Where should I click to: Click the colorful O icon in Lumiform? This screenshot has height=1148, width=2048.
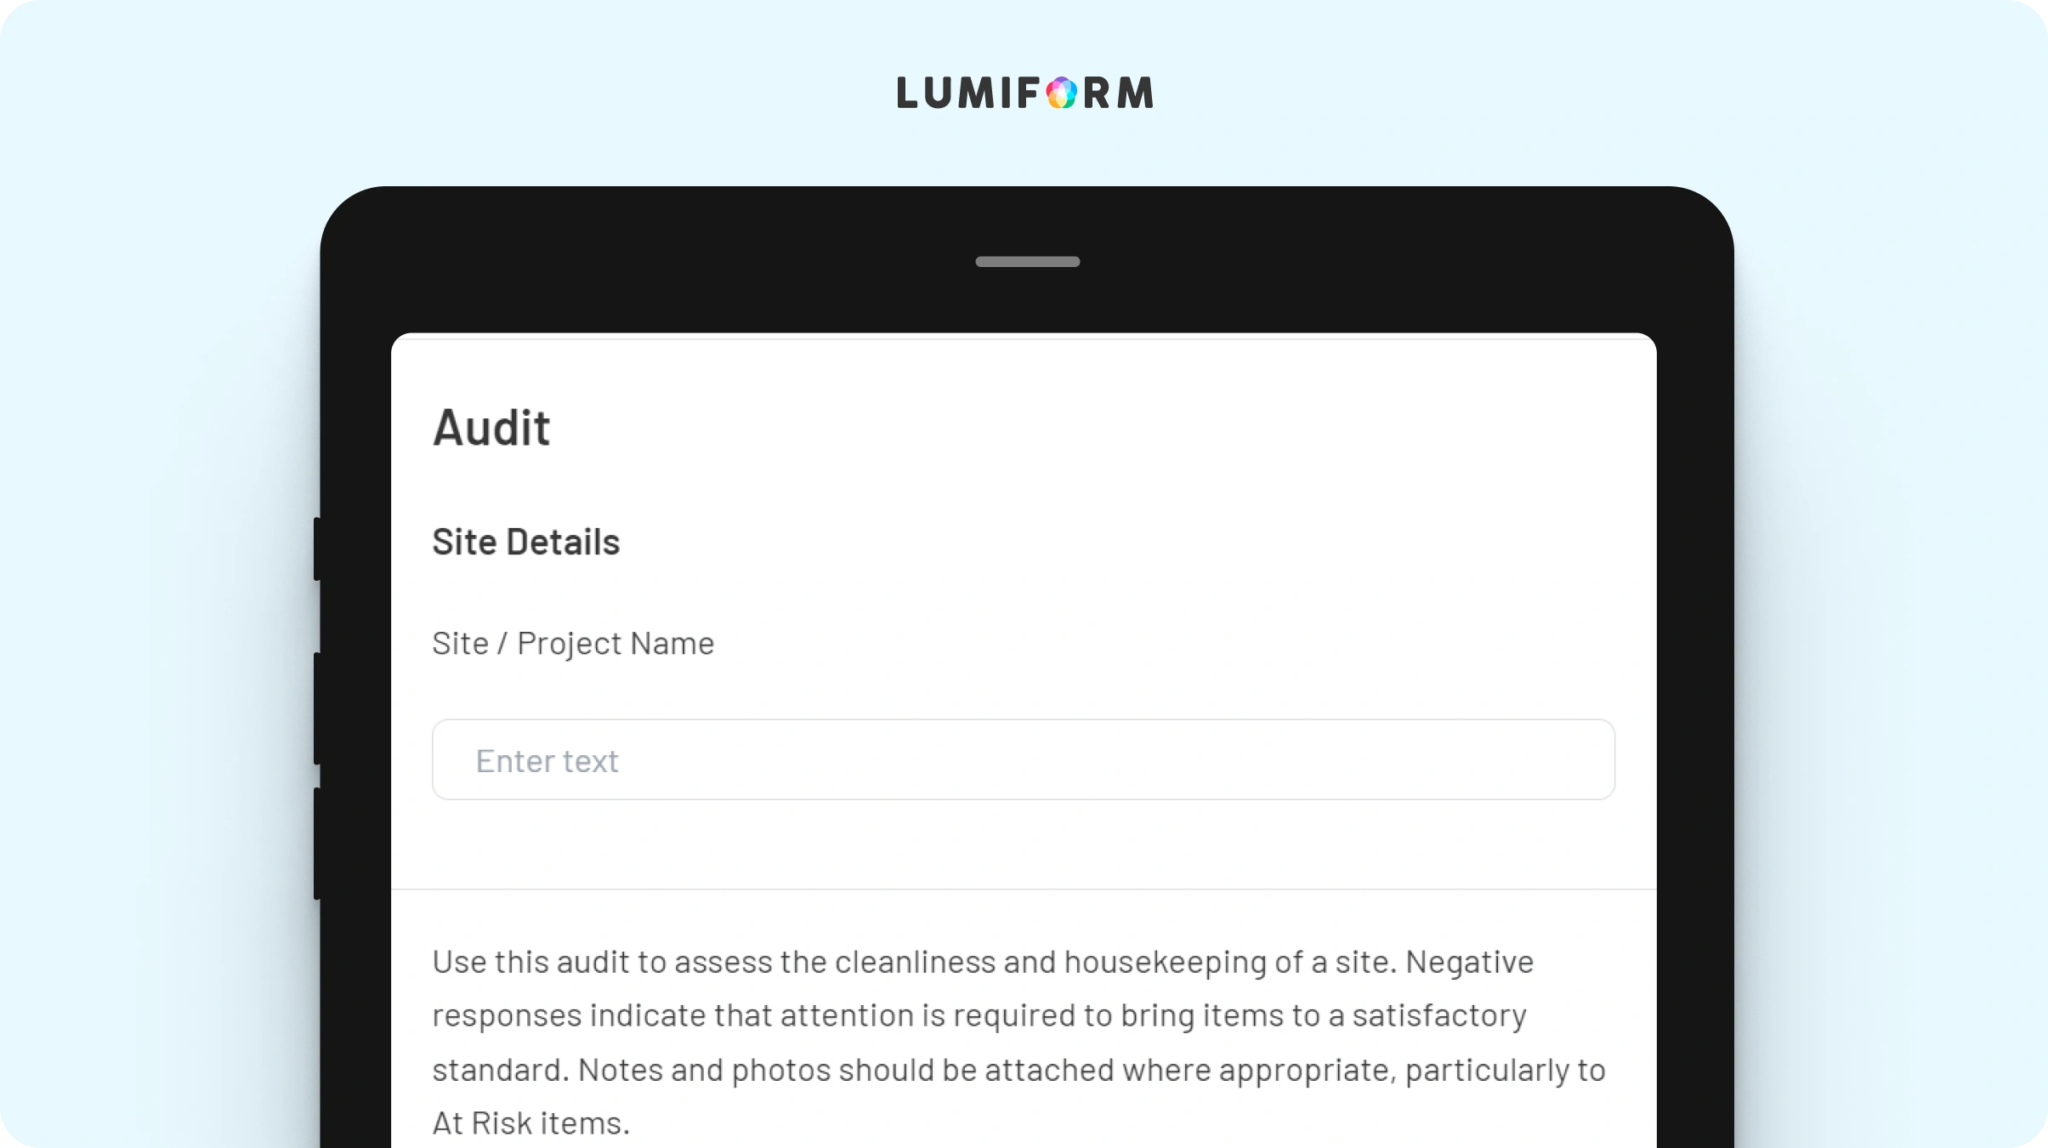pyautogui.click(x=1062, y=93)
